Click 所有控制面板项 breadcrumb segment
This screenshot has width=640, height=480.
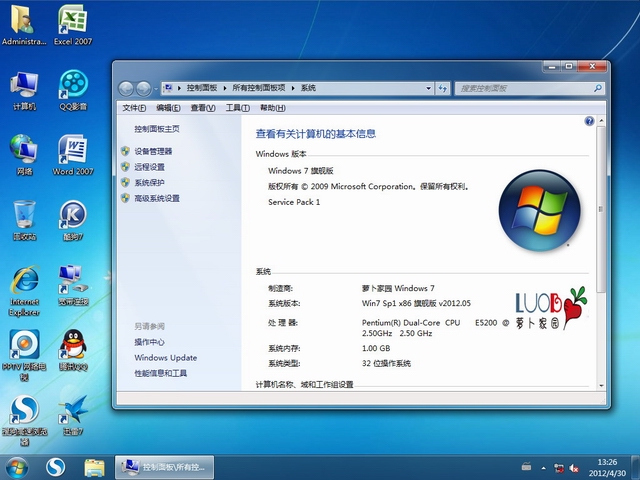259,88
